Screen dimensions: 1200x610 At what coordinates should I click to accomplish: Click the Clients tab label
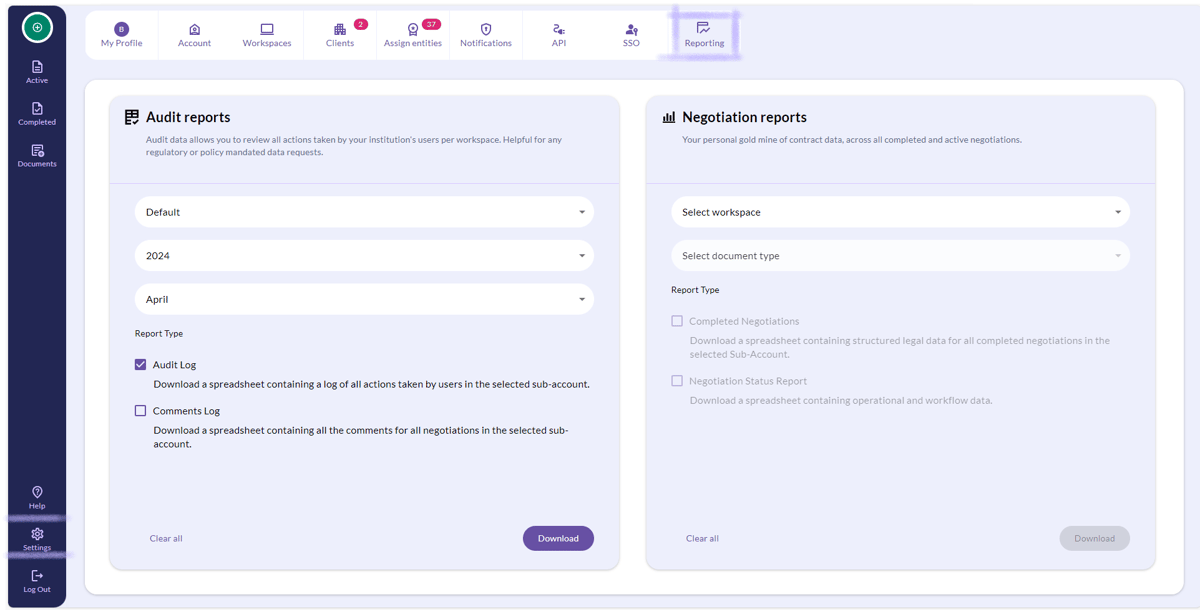340,43
